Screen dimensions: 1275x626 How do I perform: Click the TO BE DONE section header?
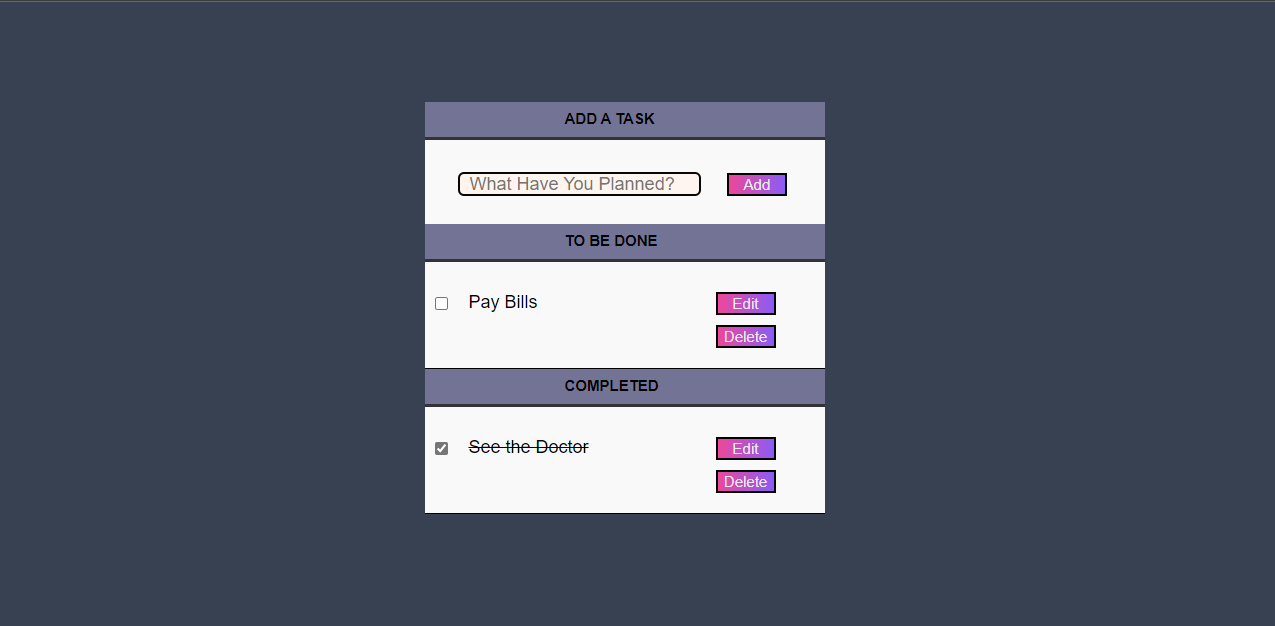click(x=611, y=240)
